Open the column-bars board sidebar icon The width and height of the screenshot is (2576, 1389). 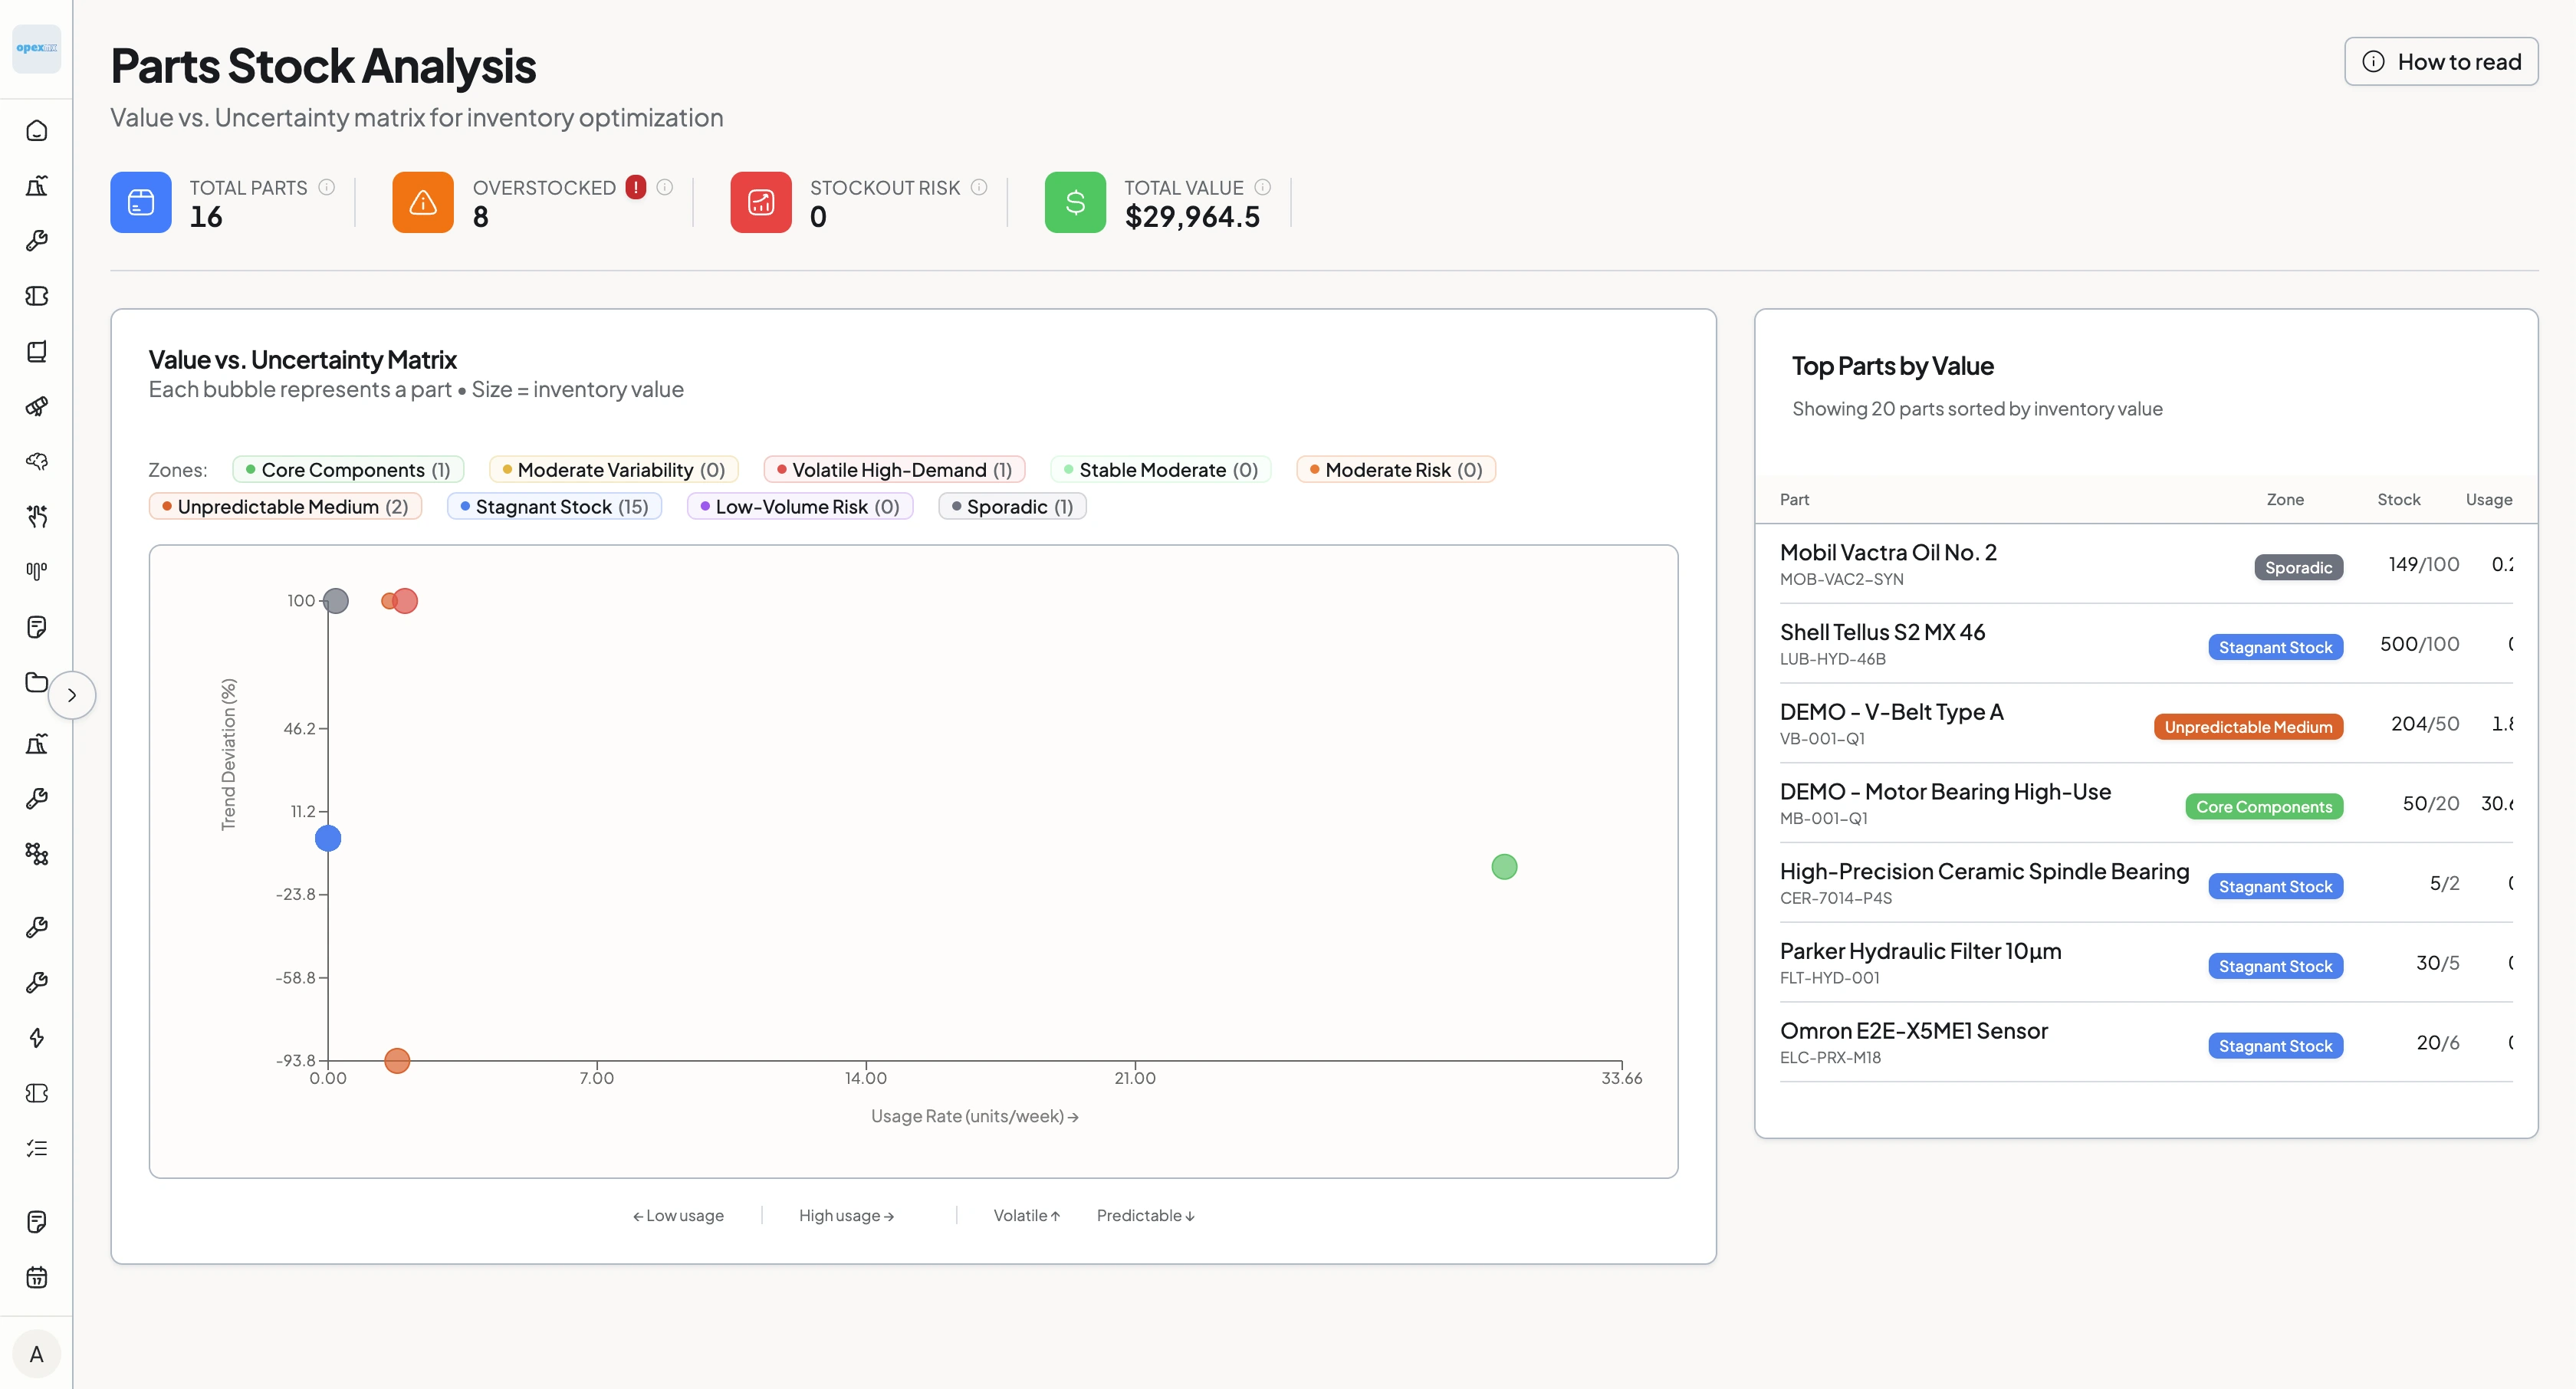[37, 571]
